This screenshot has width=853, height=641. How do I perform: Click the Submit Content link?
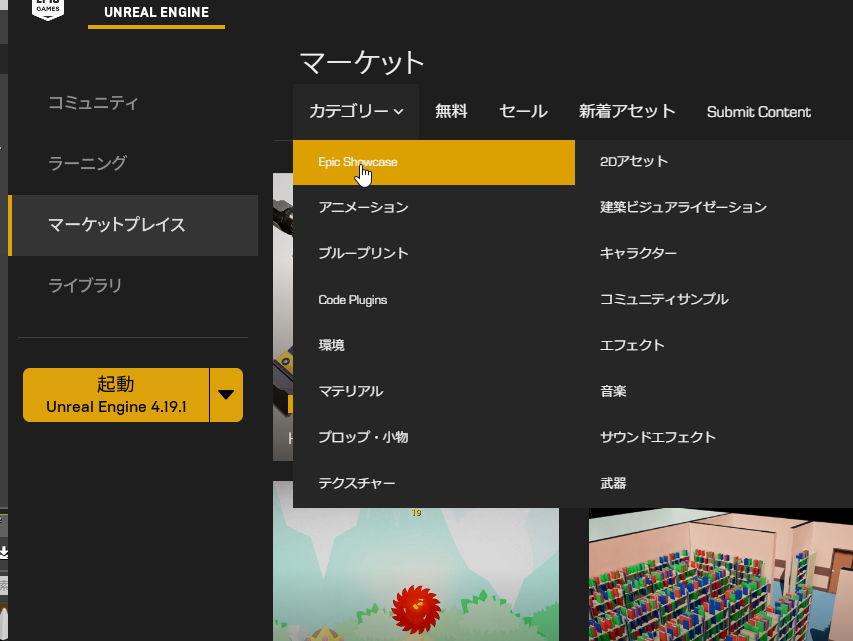click(758, 111)
